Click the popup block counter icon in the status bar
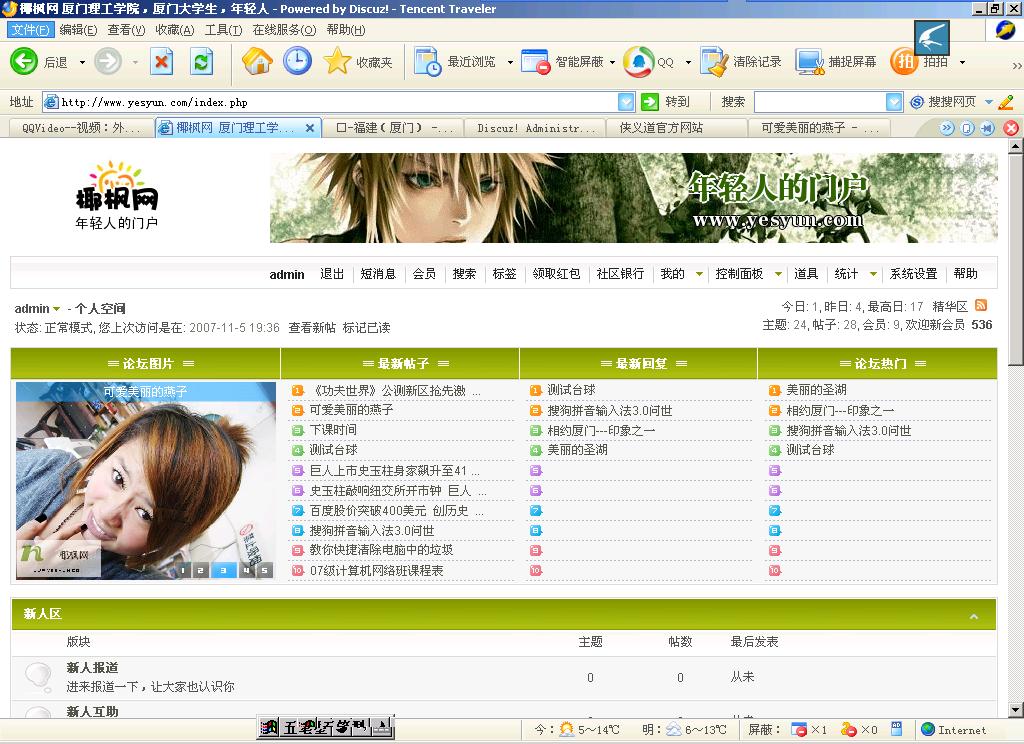The width and height of the screenshot is (1024, 744). point(799,730)
